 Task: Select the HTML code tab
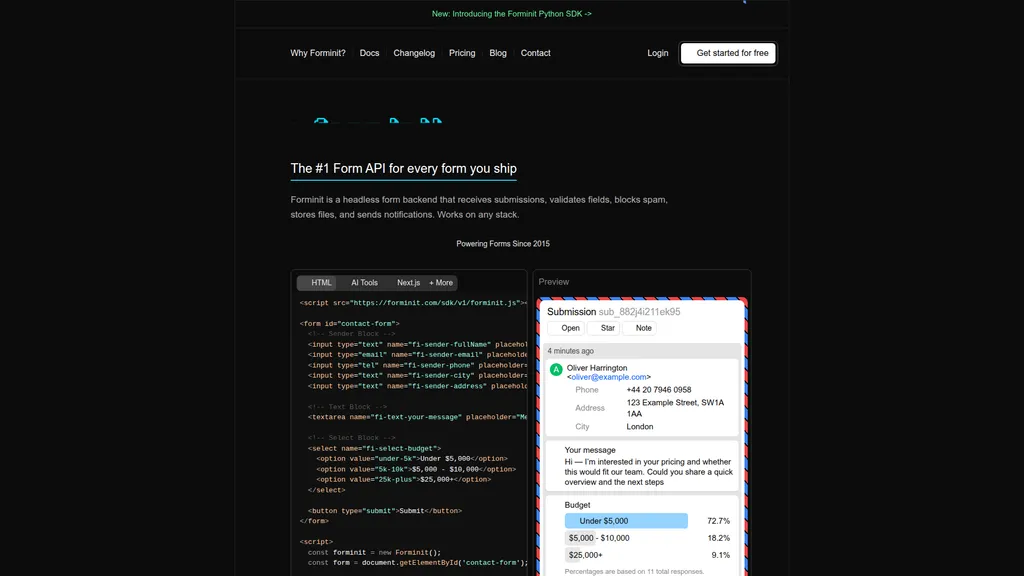[x=317, y=283]
